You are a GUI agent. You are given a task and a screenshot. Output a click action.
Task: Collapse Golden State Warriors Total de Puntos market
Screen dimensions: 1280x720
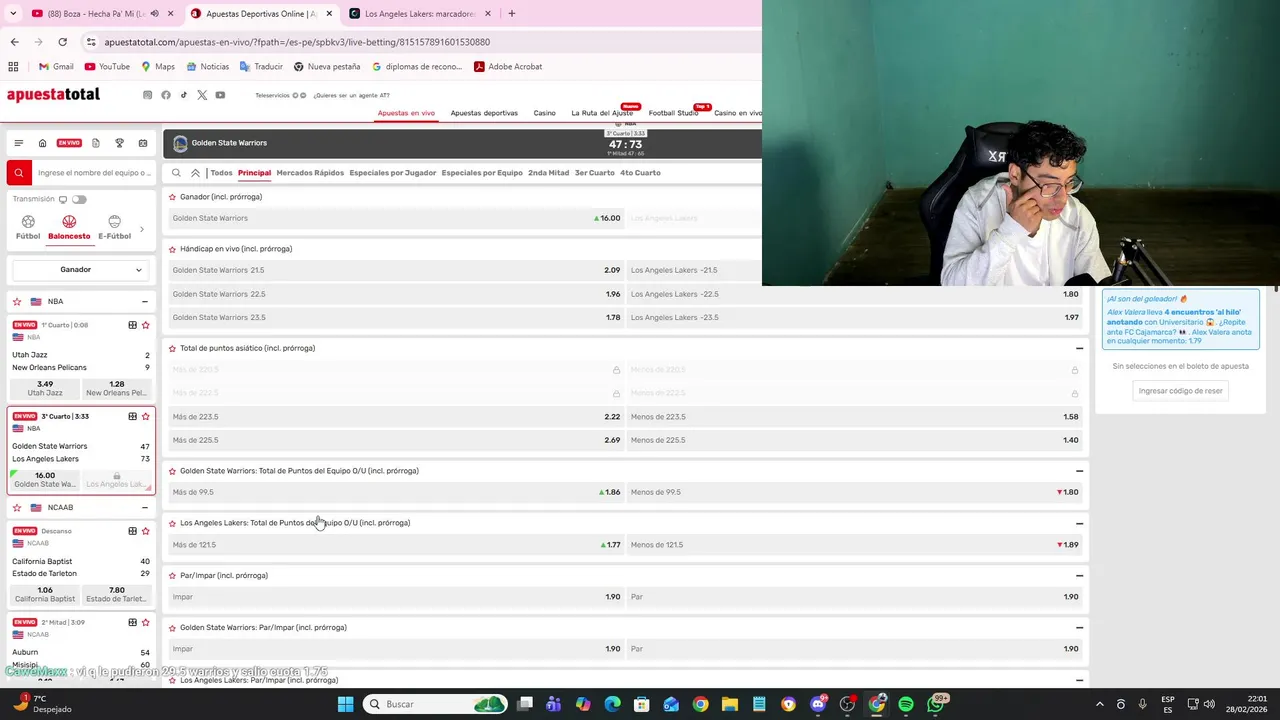pyautogui.click(x=1079, y=471)
